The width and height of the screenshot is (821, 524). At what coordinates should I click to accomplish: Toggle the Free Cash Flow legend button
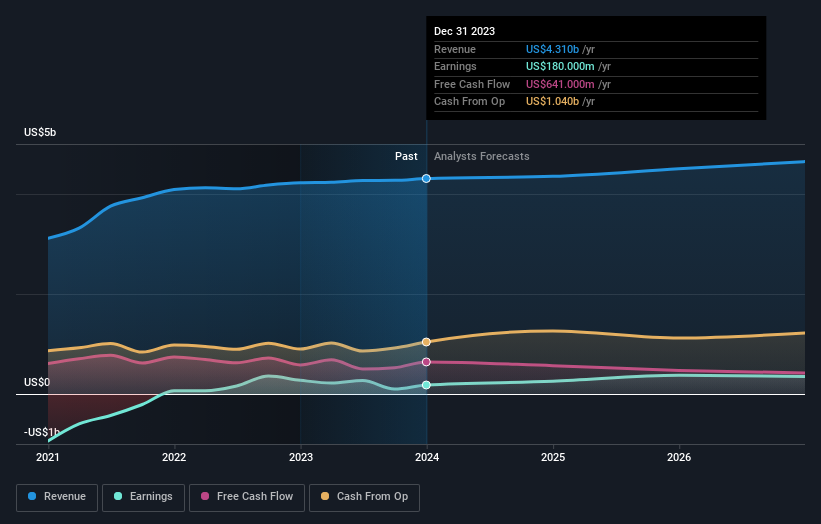(x=247, y=497)
